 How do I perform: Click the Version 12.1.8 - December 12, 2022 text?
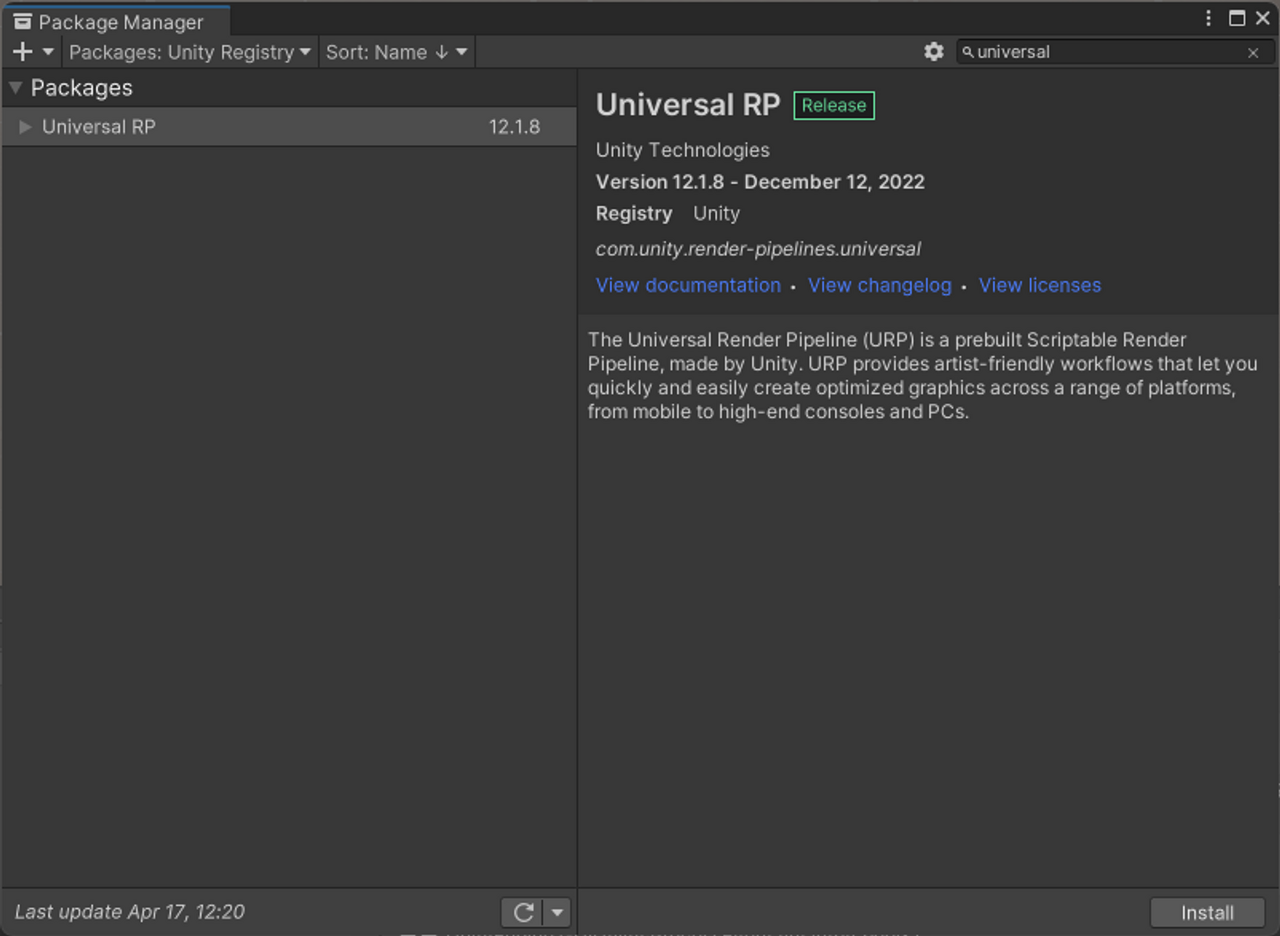tap(760, 182)
